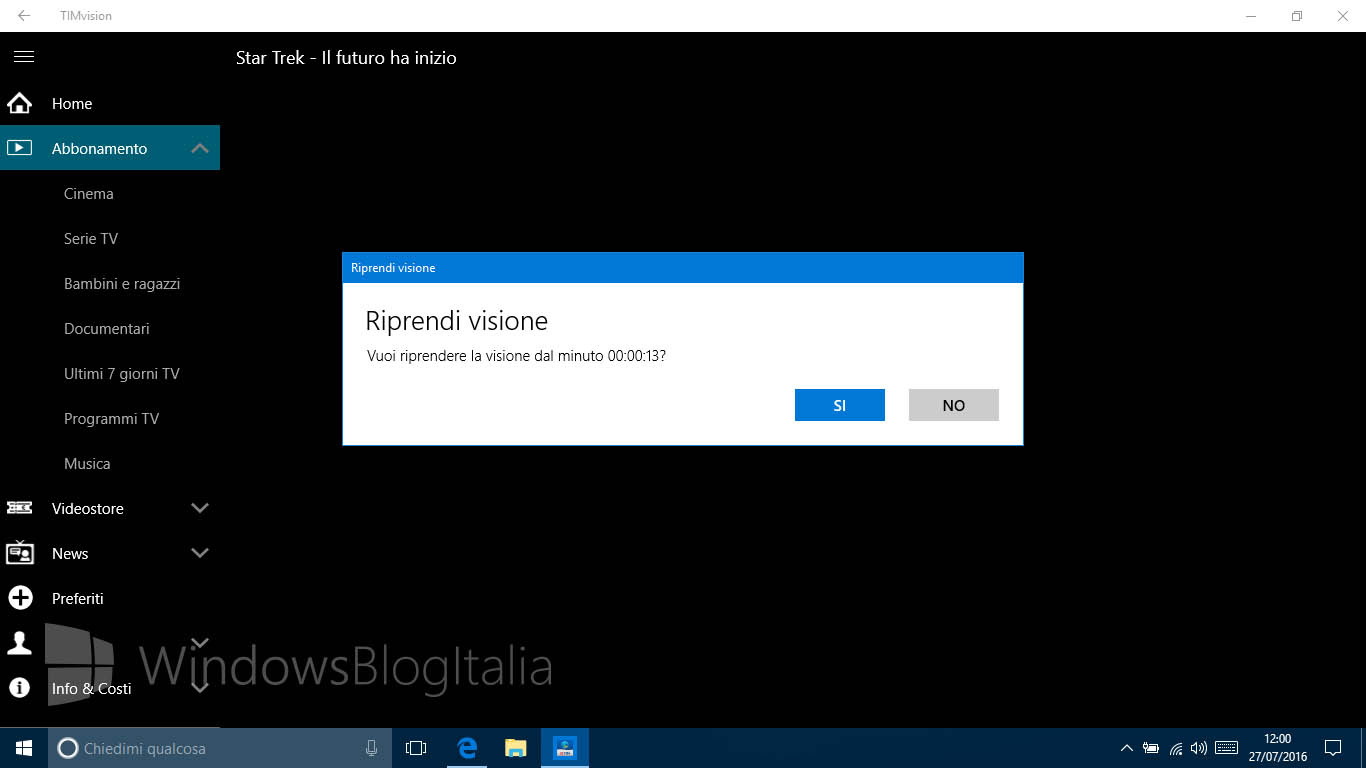Click the Preferiti plus icon
Image resolution: width=1366 pixels, height=768 pixels.
click(x=20, y=598)
